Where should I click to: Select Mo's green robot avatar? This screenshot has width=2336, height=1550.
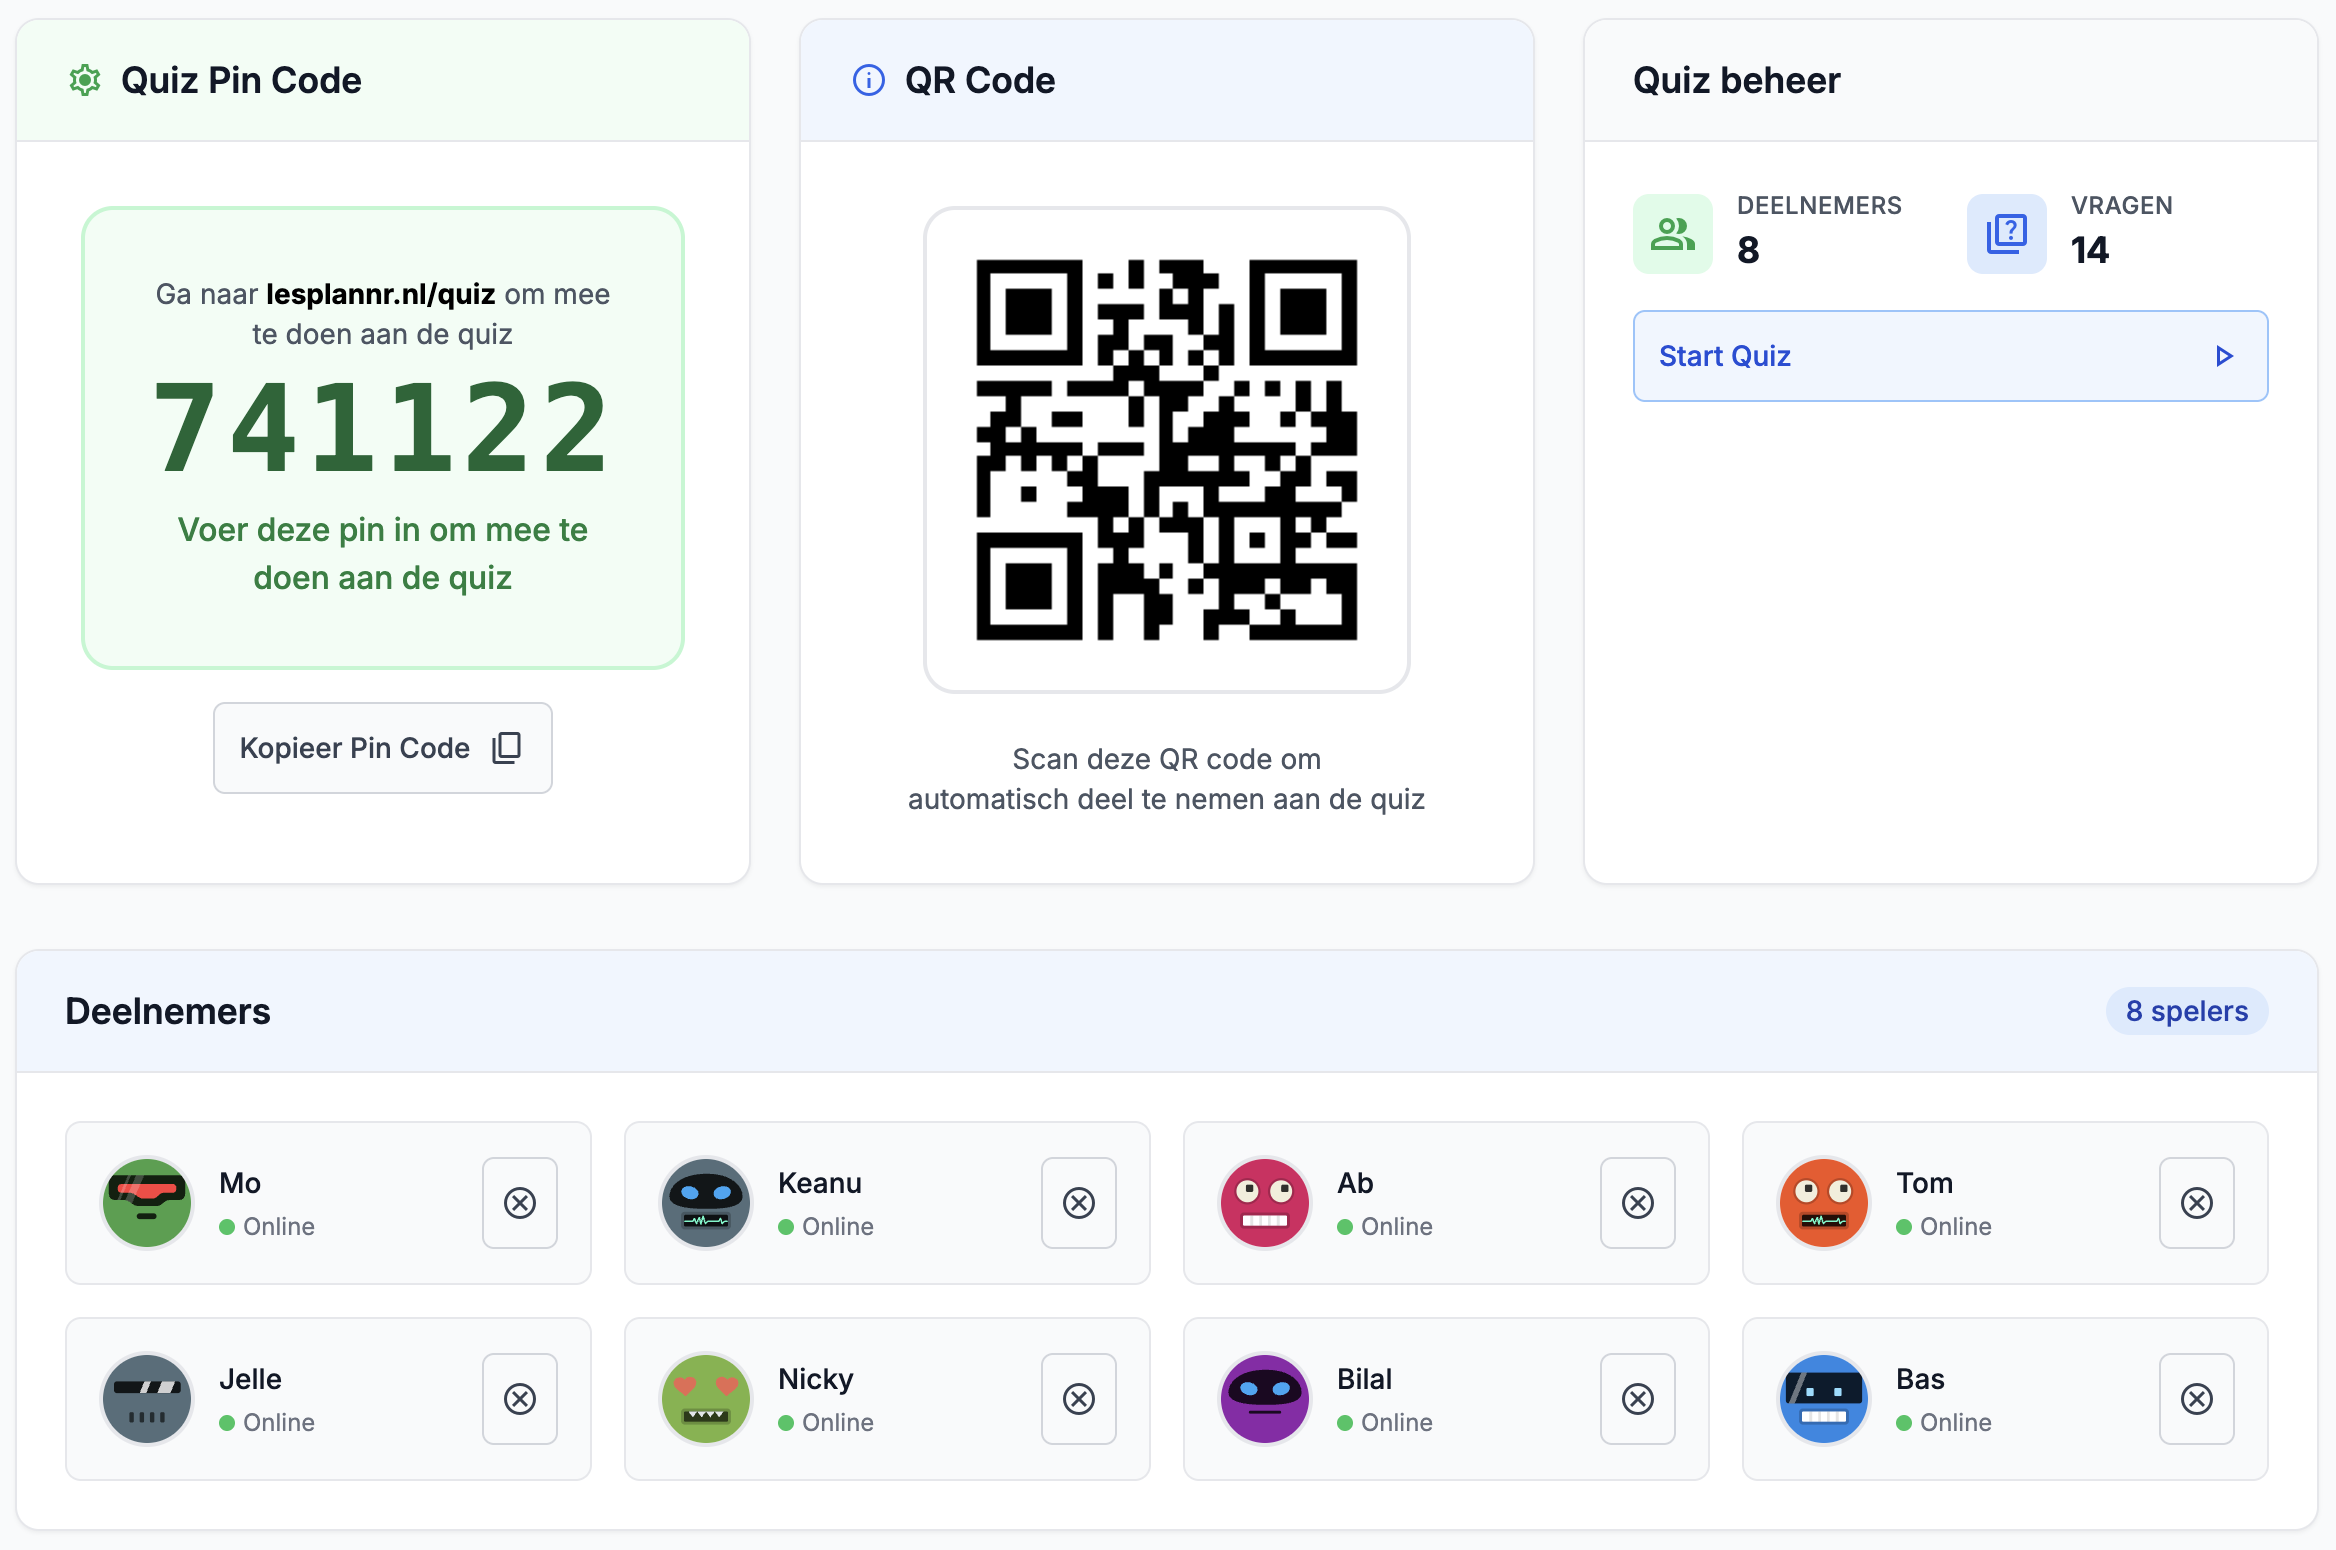click(x=146, y=1203)
